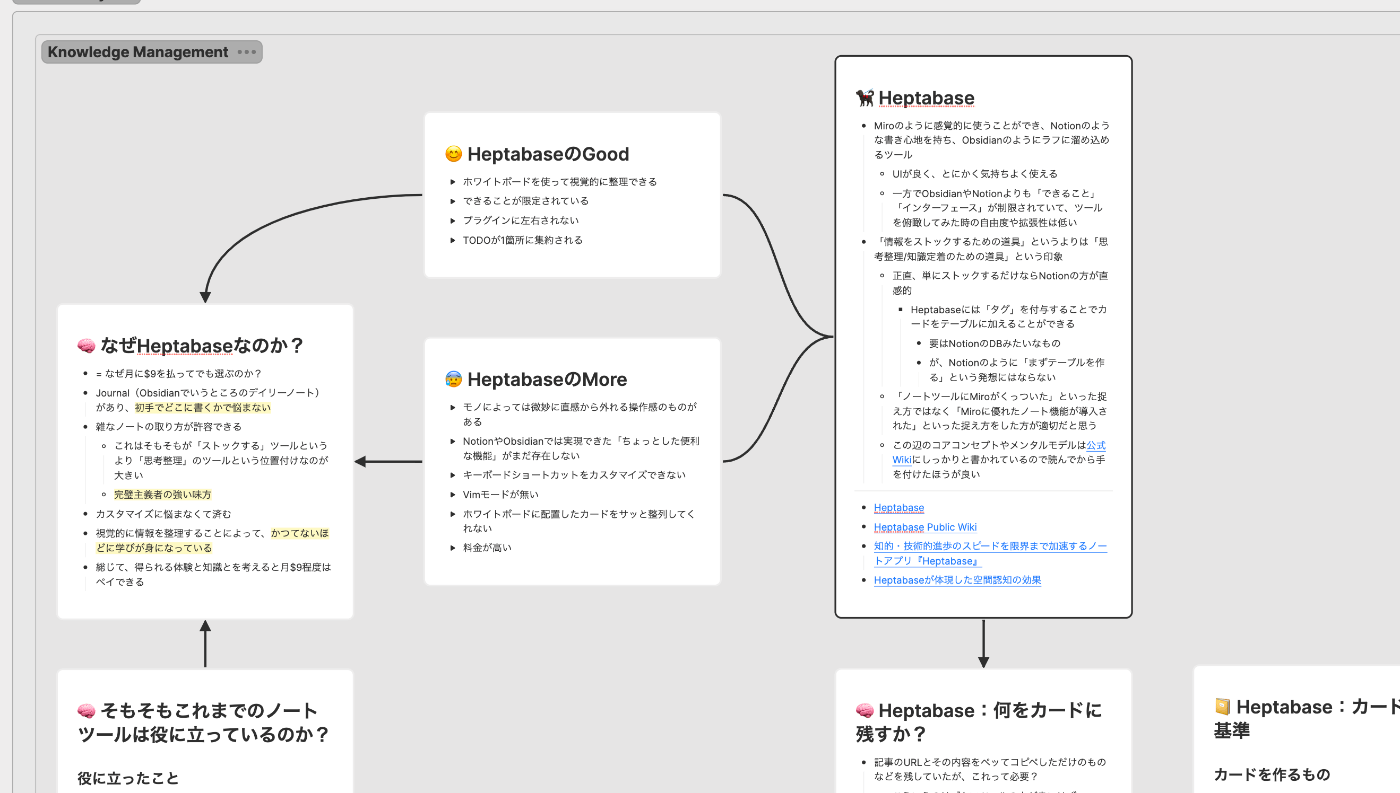1400x793 pixels.
Task: Click the brain emoji beside Heptabase：何をカードに title
Action: point(865,711)
